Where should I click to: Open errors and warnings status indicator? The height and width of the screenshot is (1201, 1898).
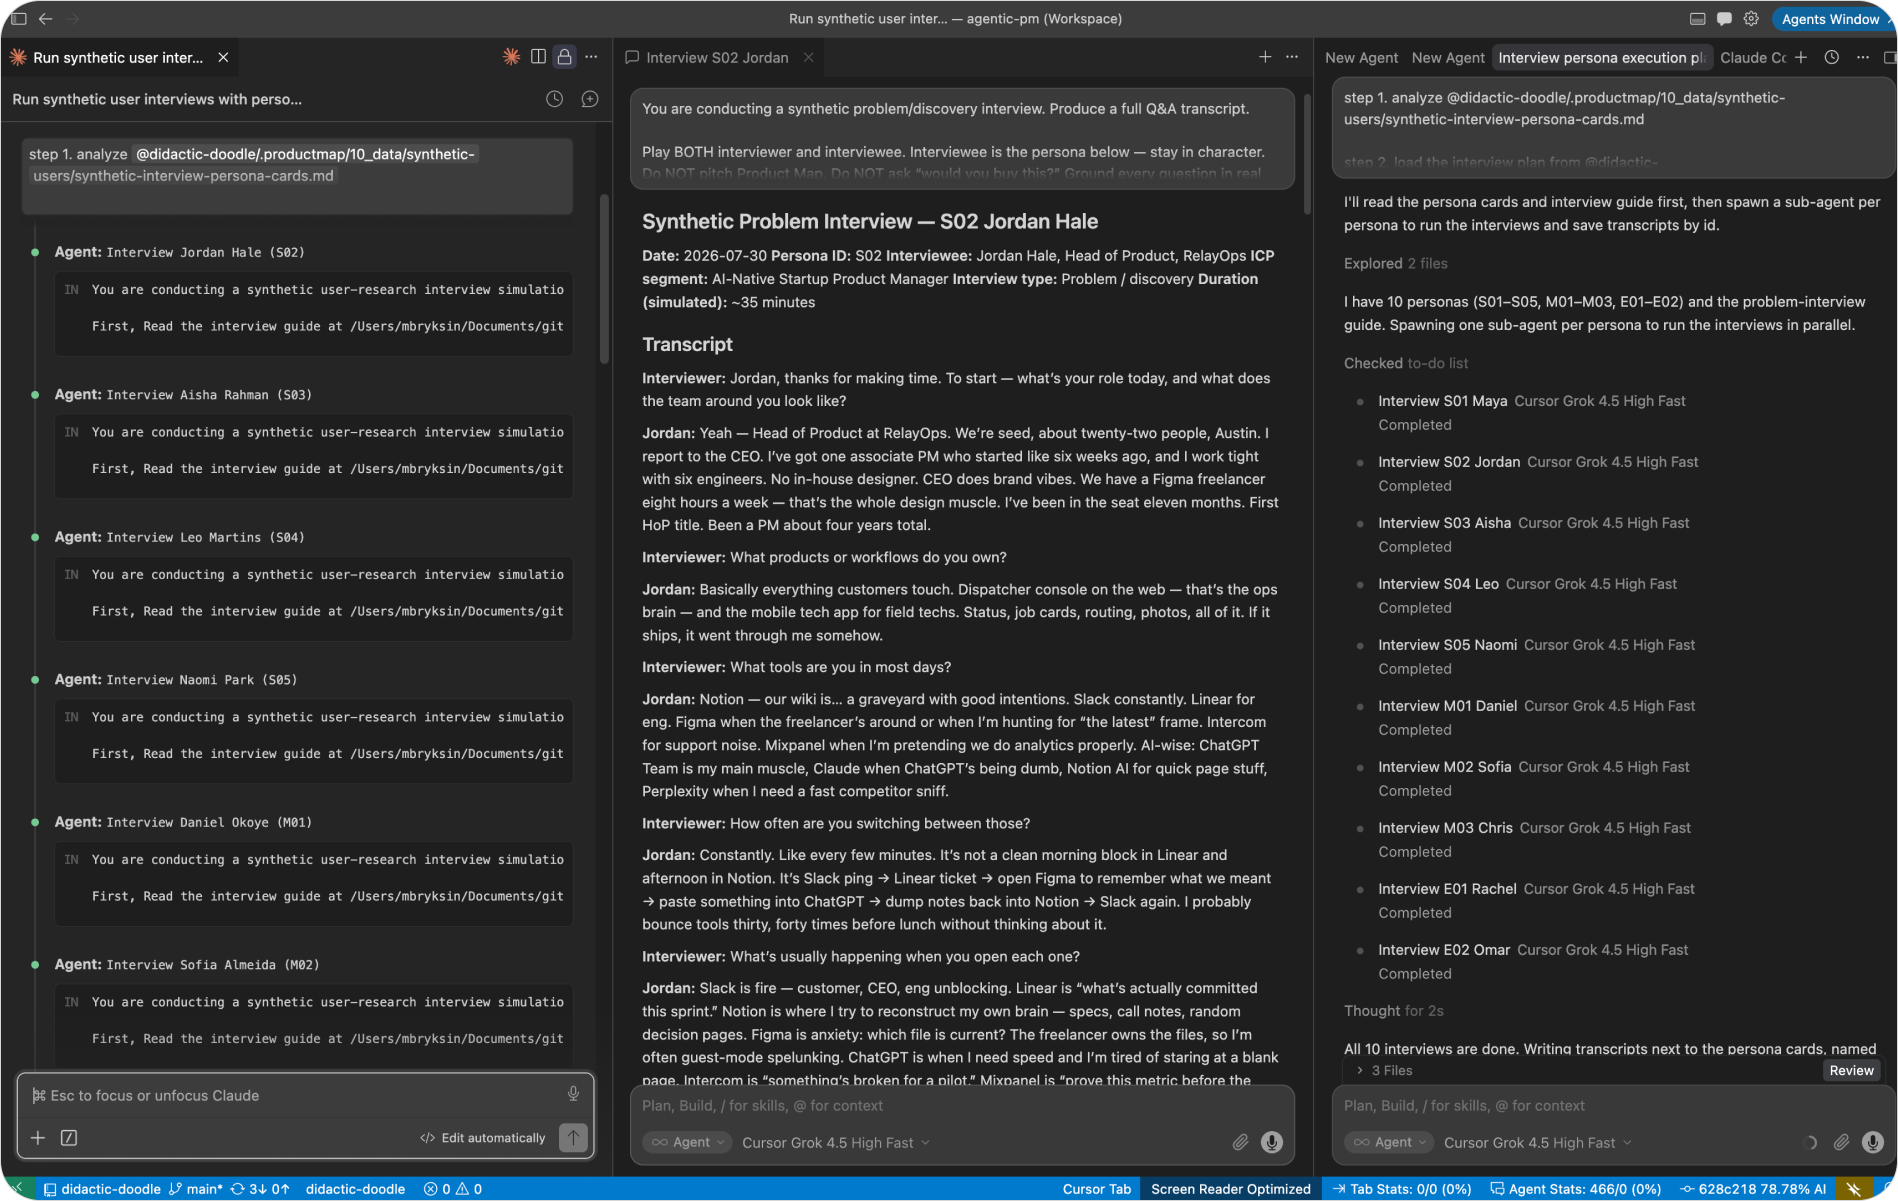coord(453,1189)
